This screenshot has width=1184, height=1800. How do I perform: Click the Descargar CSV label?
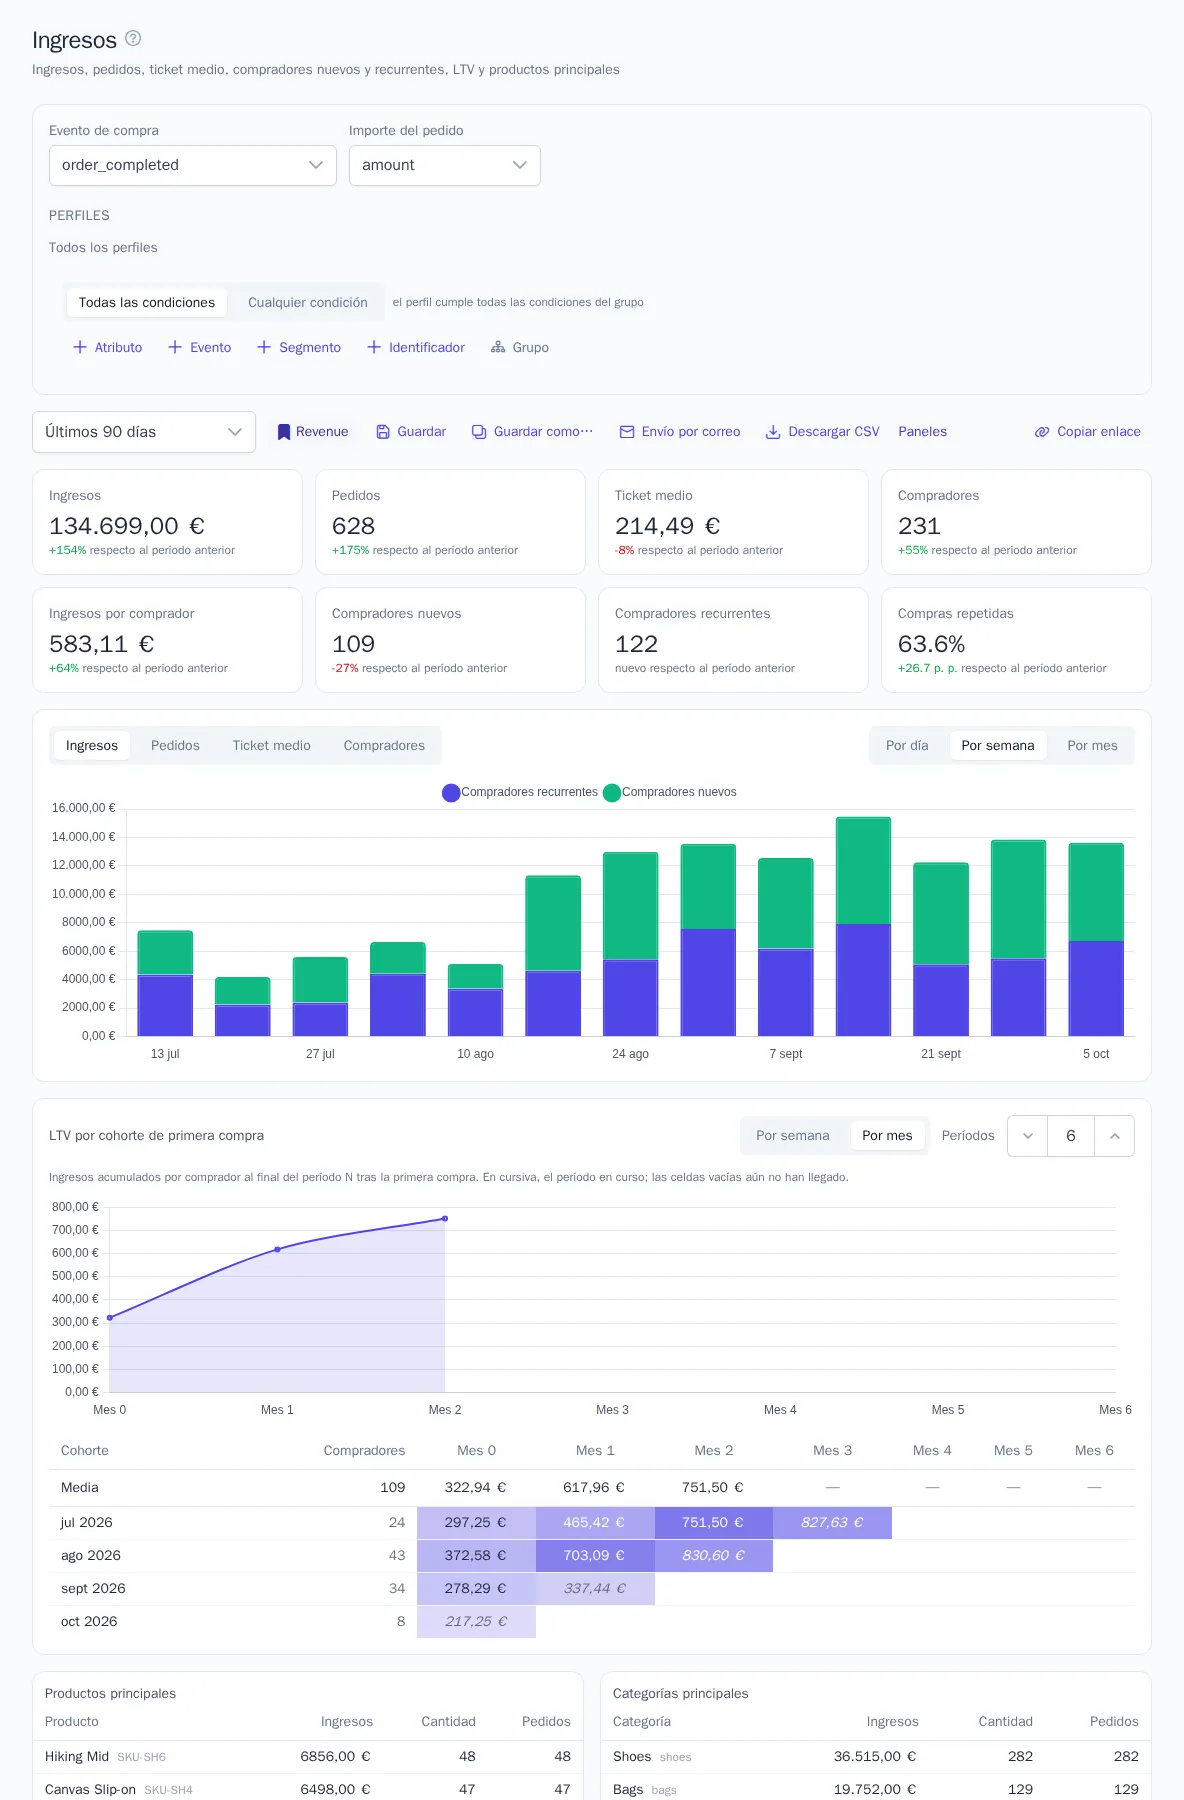834,432
